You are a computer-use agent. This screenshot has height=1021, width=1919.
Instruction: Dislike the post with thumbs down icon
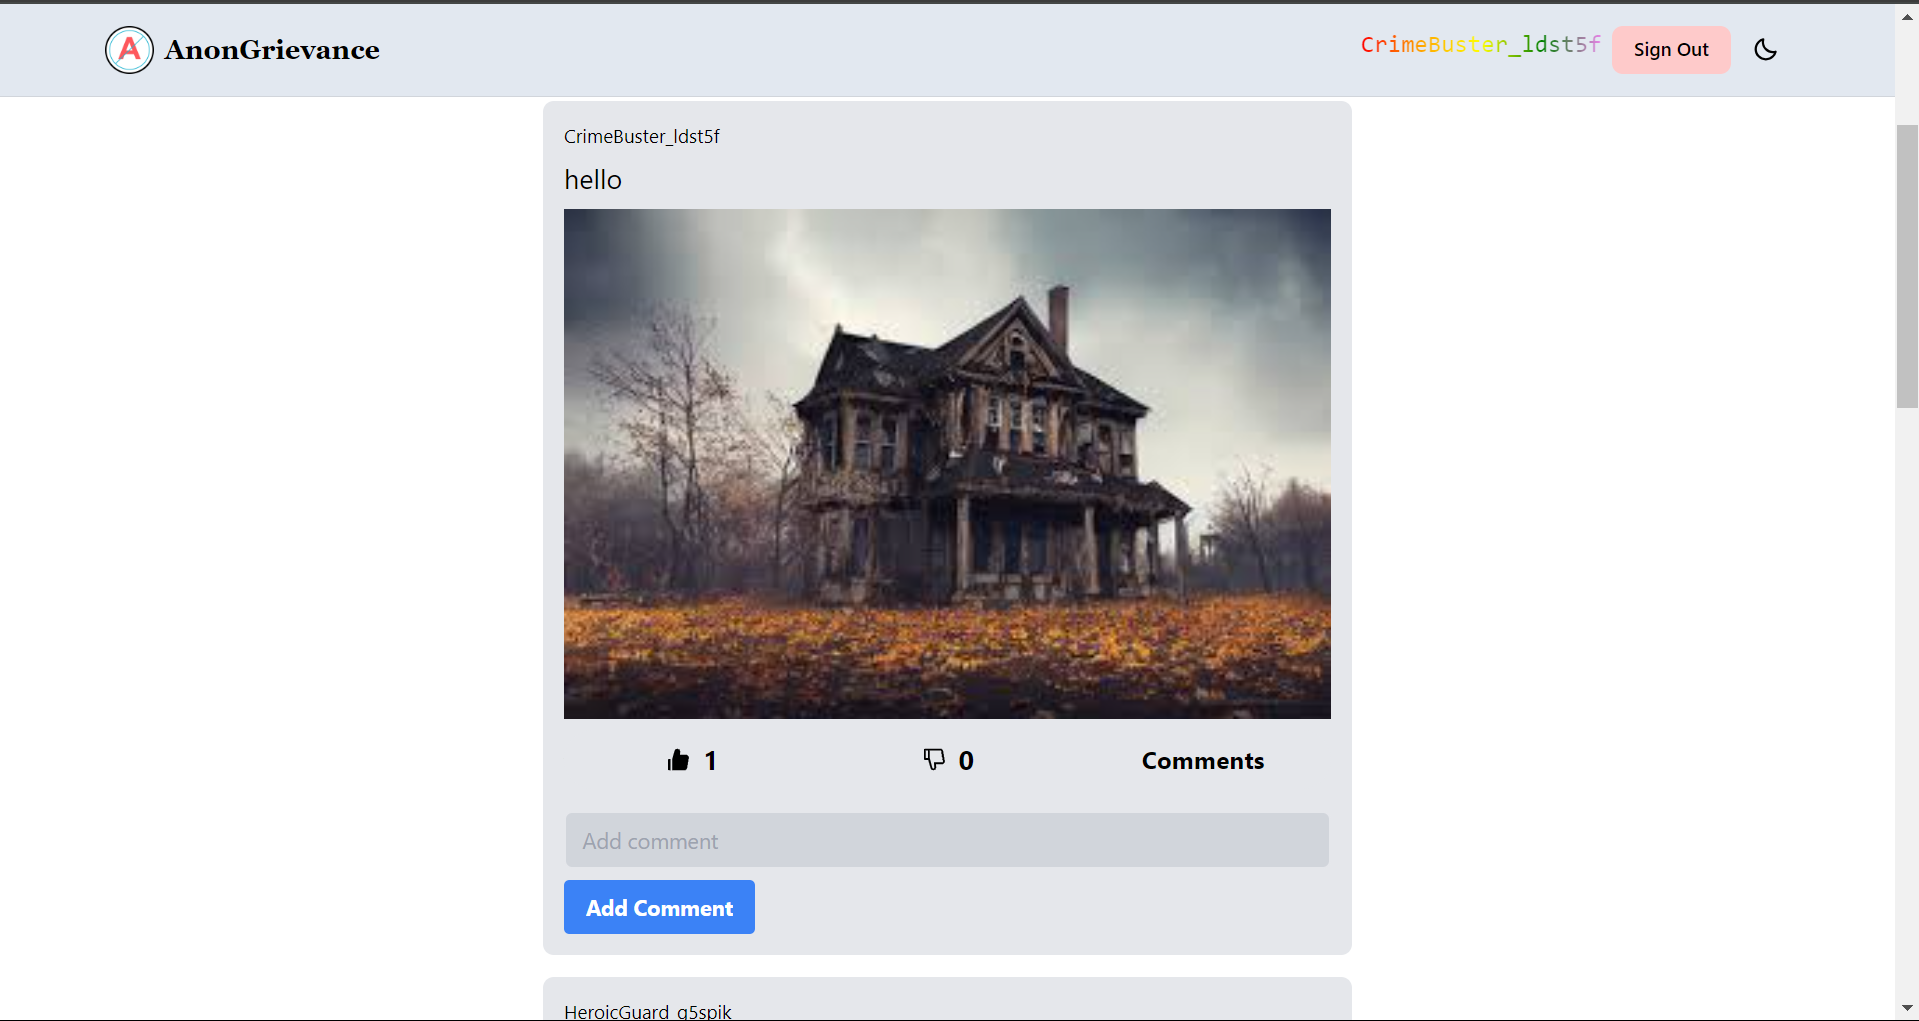pos(934,760)
